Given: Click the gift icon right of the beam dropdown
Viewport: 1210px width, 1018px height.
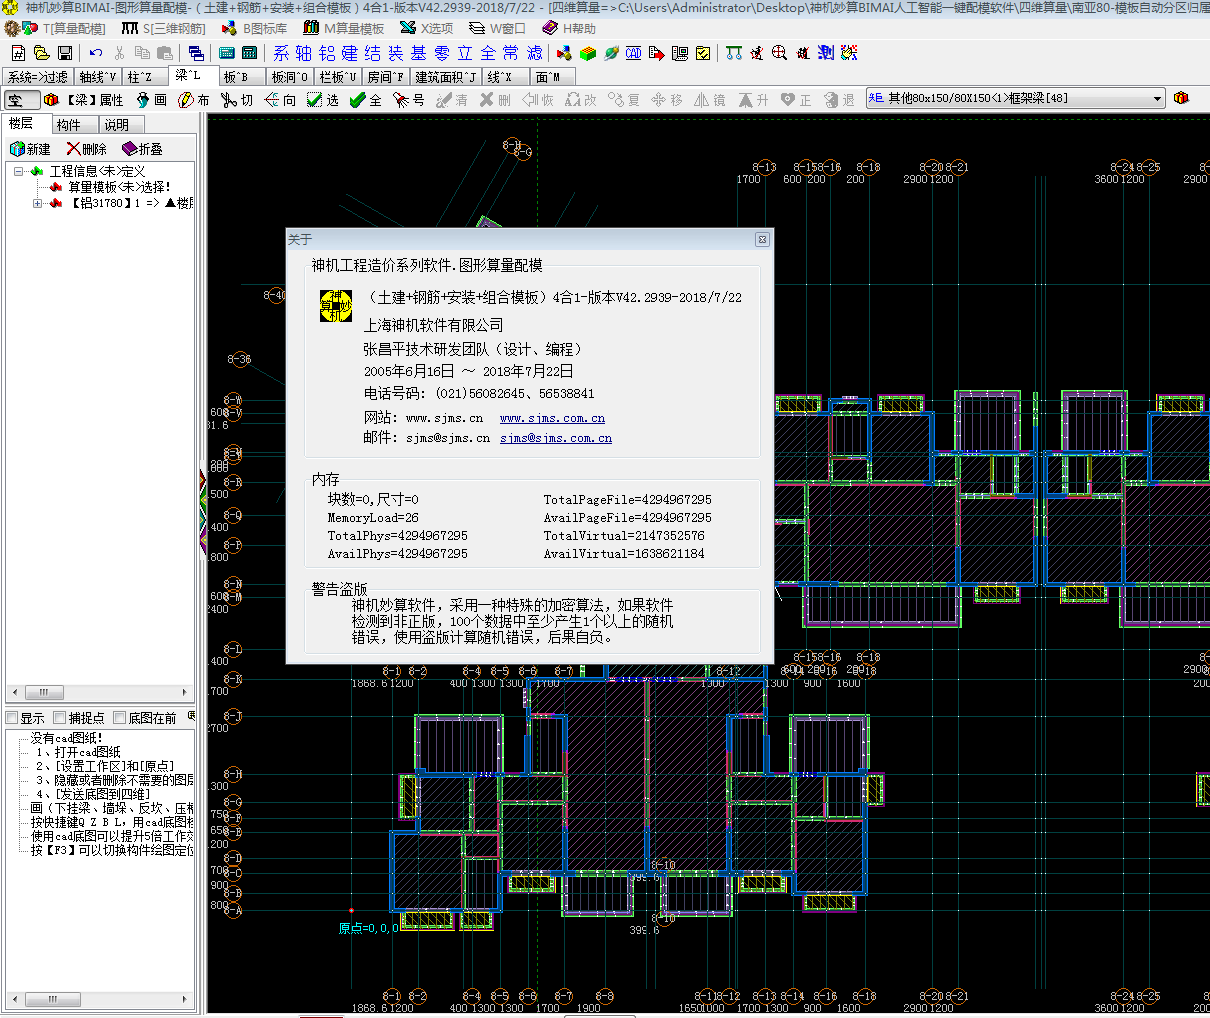Looking at the screenshot, I should (x=1181, y=98).
